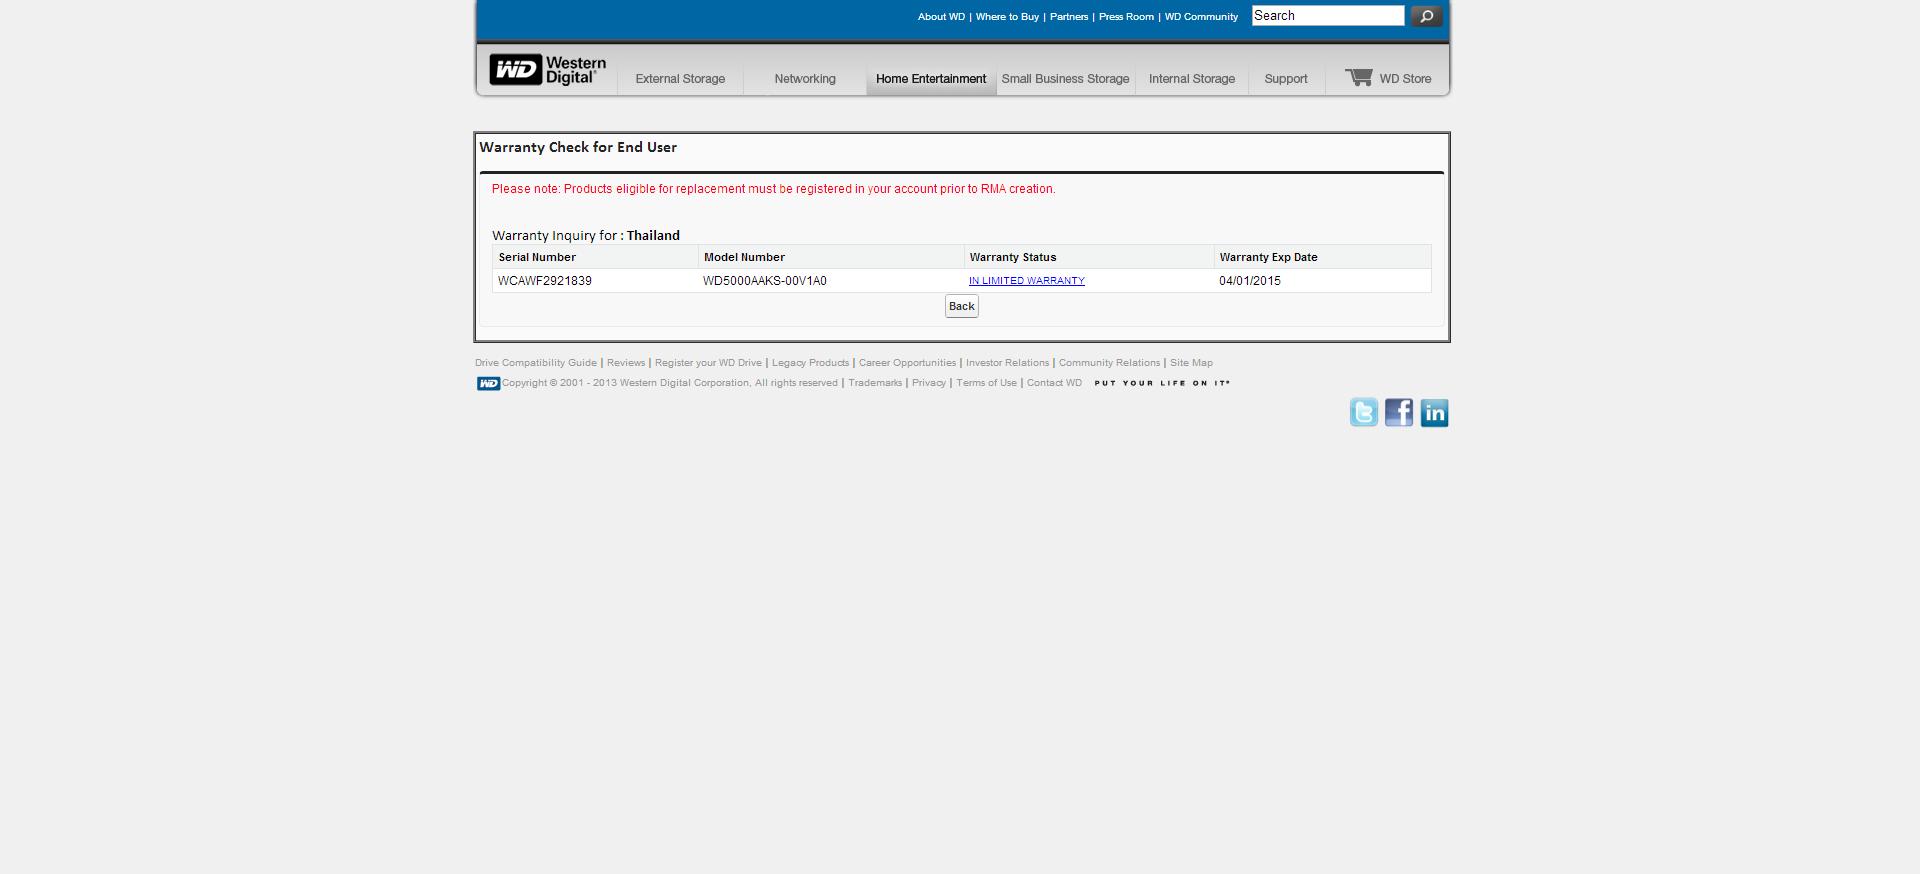Click serial number WCAWF2921839 cell
1920x874 pixels.
[x=595, y=281]
